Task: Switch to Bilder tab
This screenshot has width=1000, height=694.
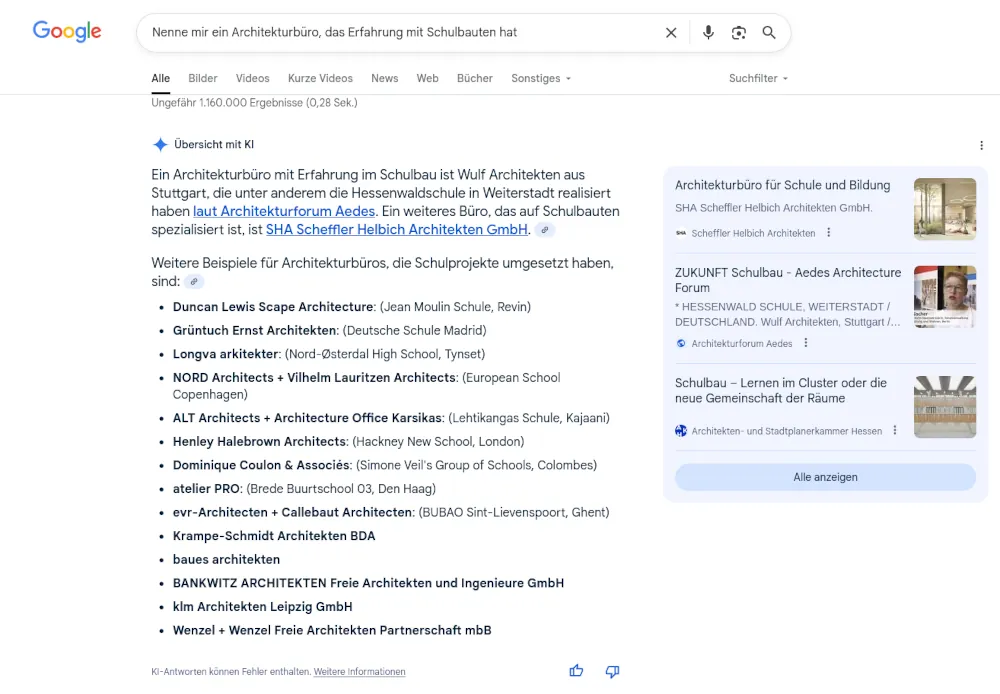Action: (x=203, y=78)
